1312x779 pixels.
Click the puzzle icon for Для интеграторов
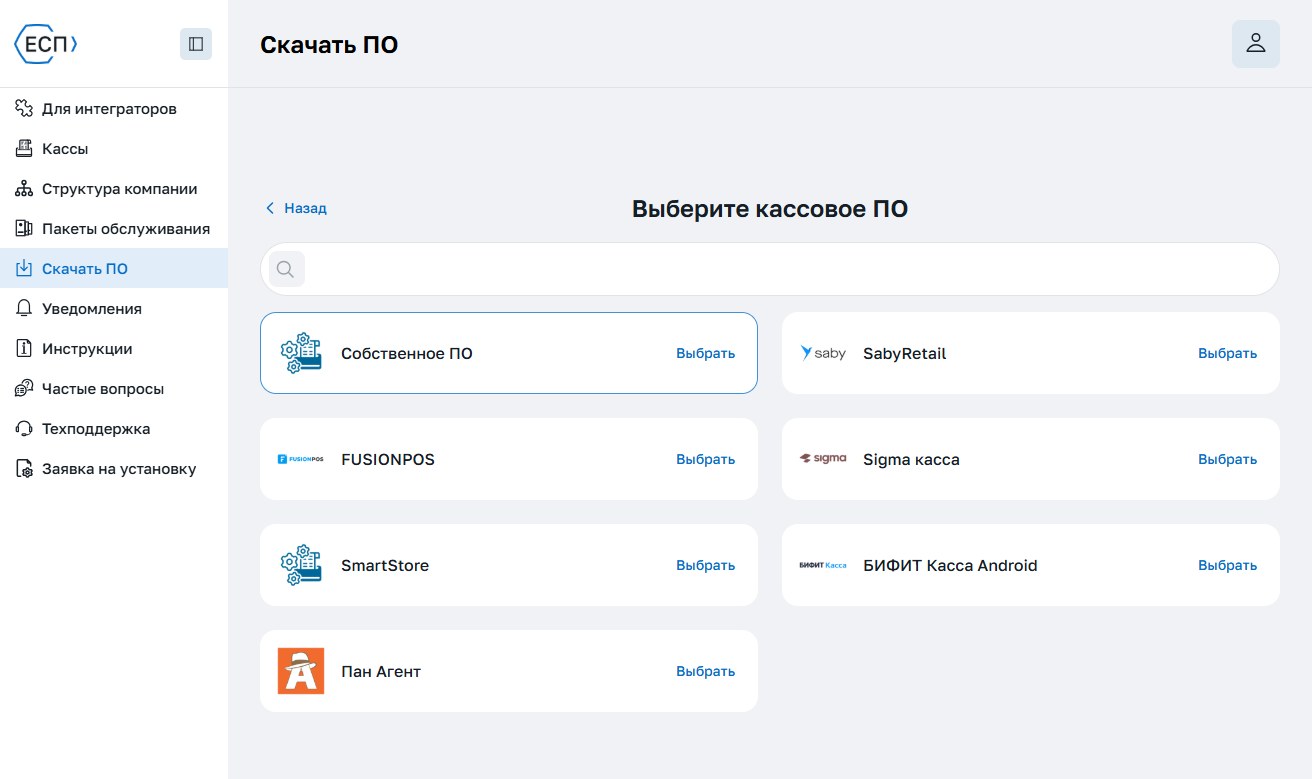coord(24,108)
